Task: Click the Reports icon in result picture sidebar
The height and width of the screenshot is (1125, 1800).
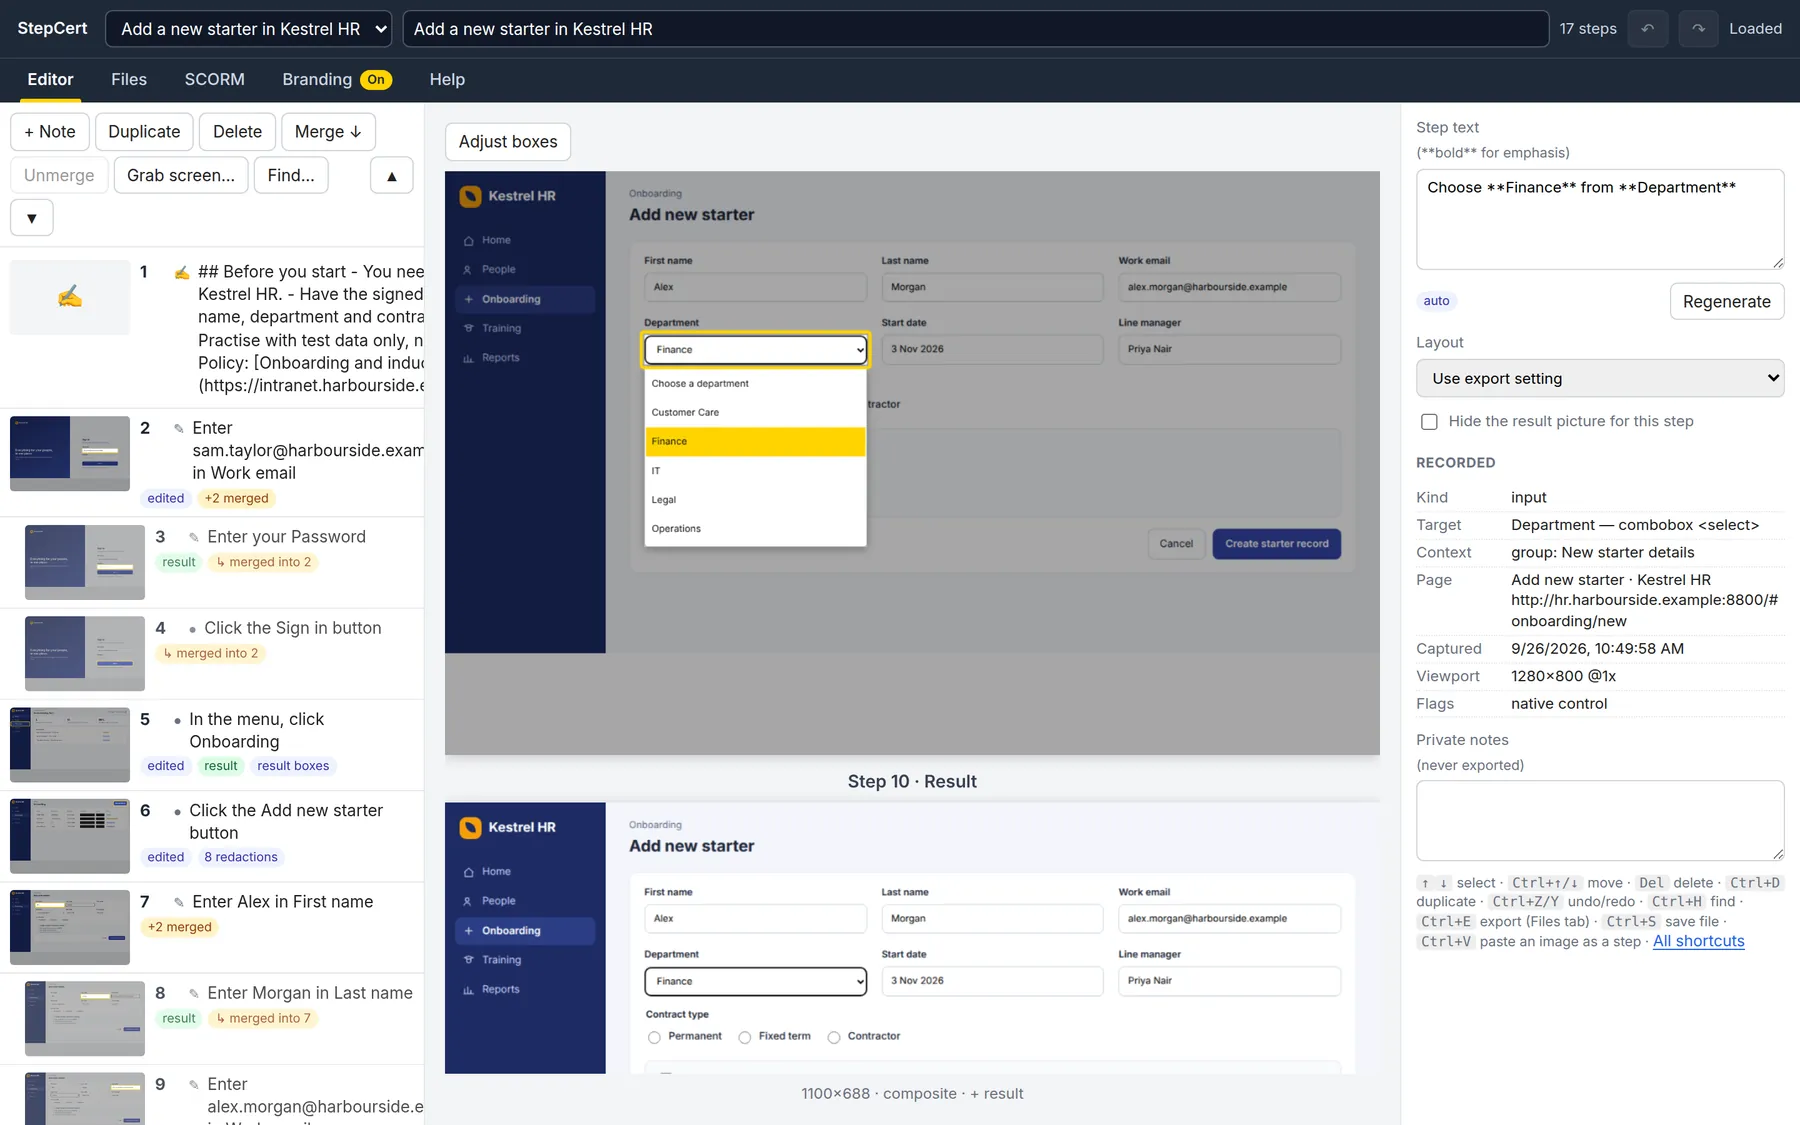Action: tap(468, 989)
